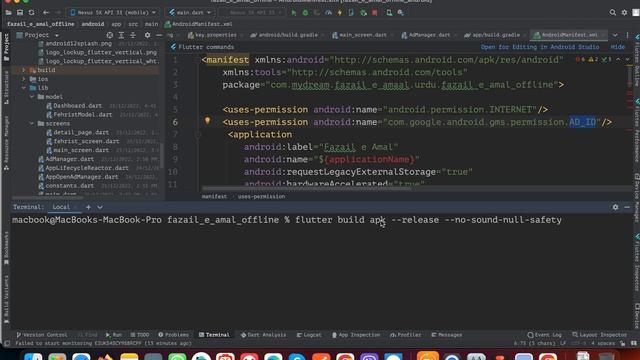Select FehristModel.dart file
Screen dimensions: 640x360
click(x=82, y=115)
